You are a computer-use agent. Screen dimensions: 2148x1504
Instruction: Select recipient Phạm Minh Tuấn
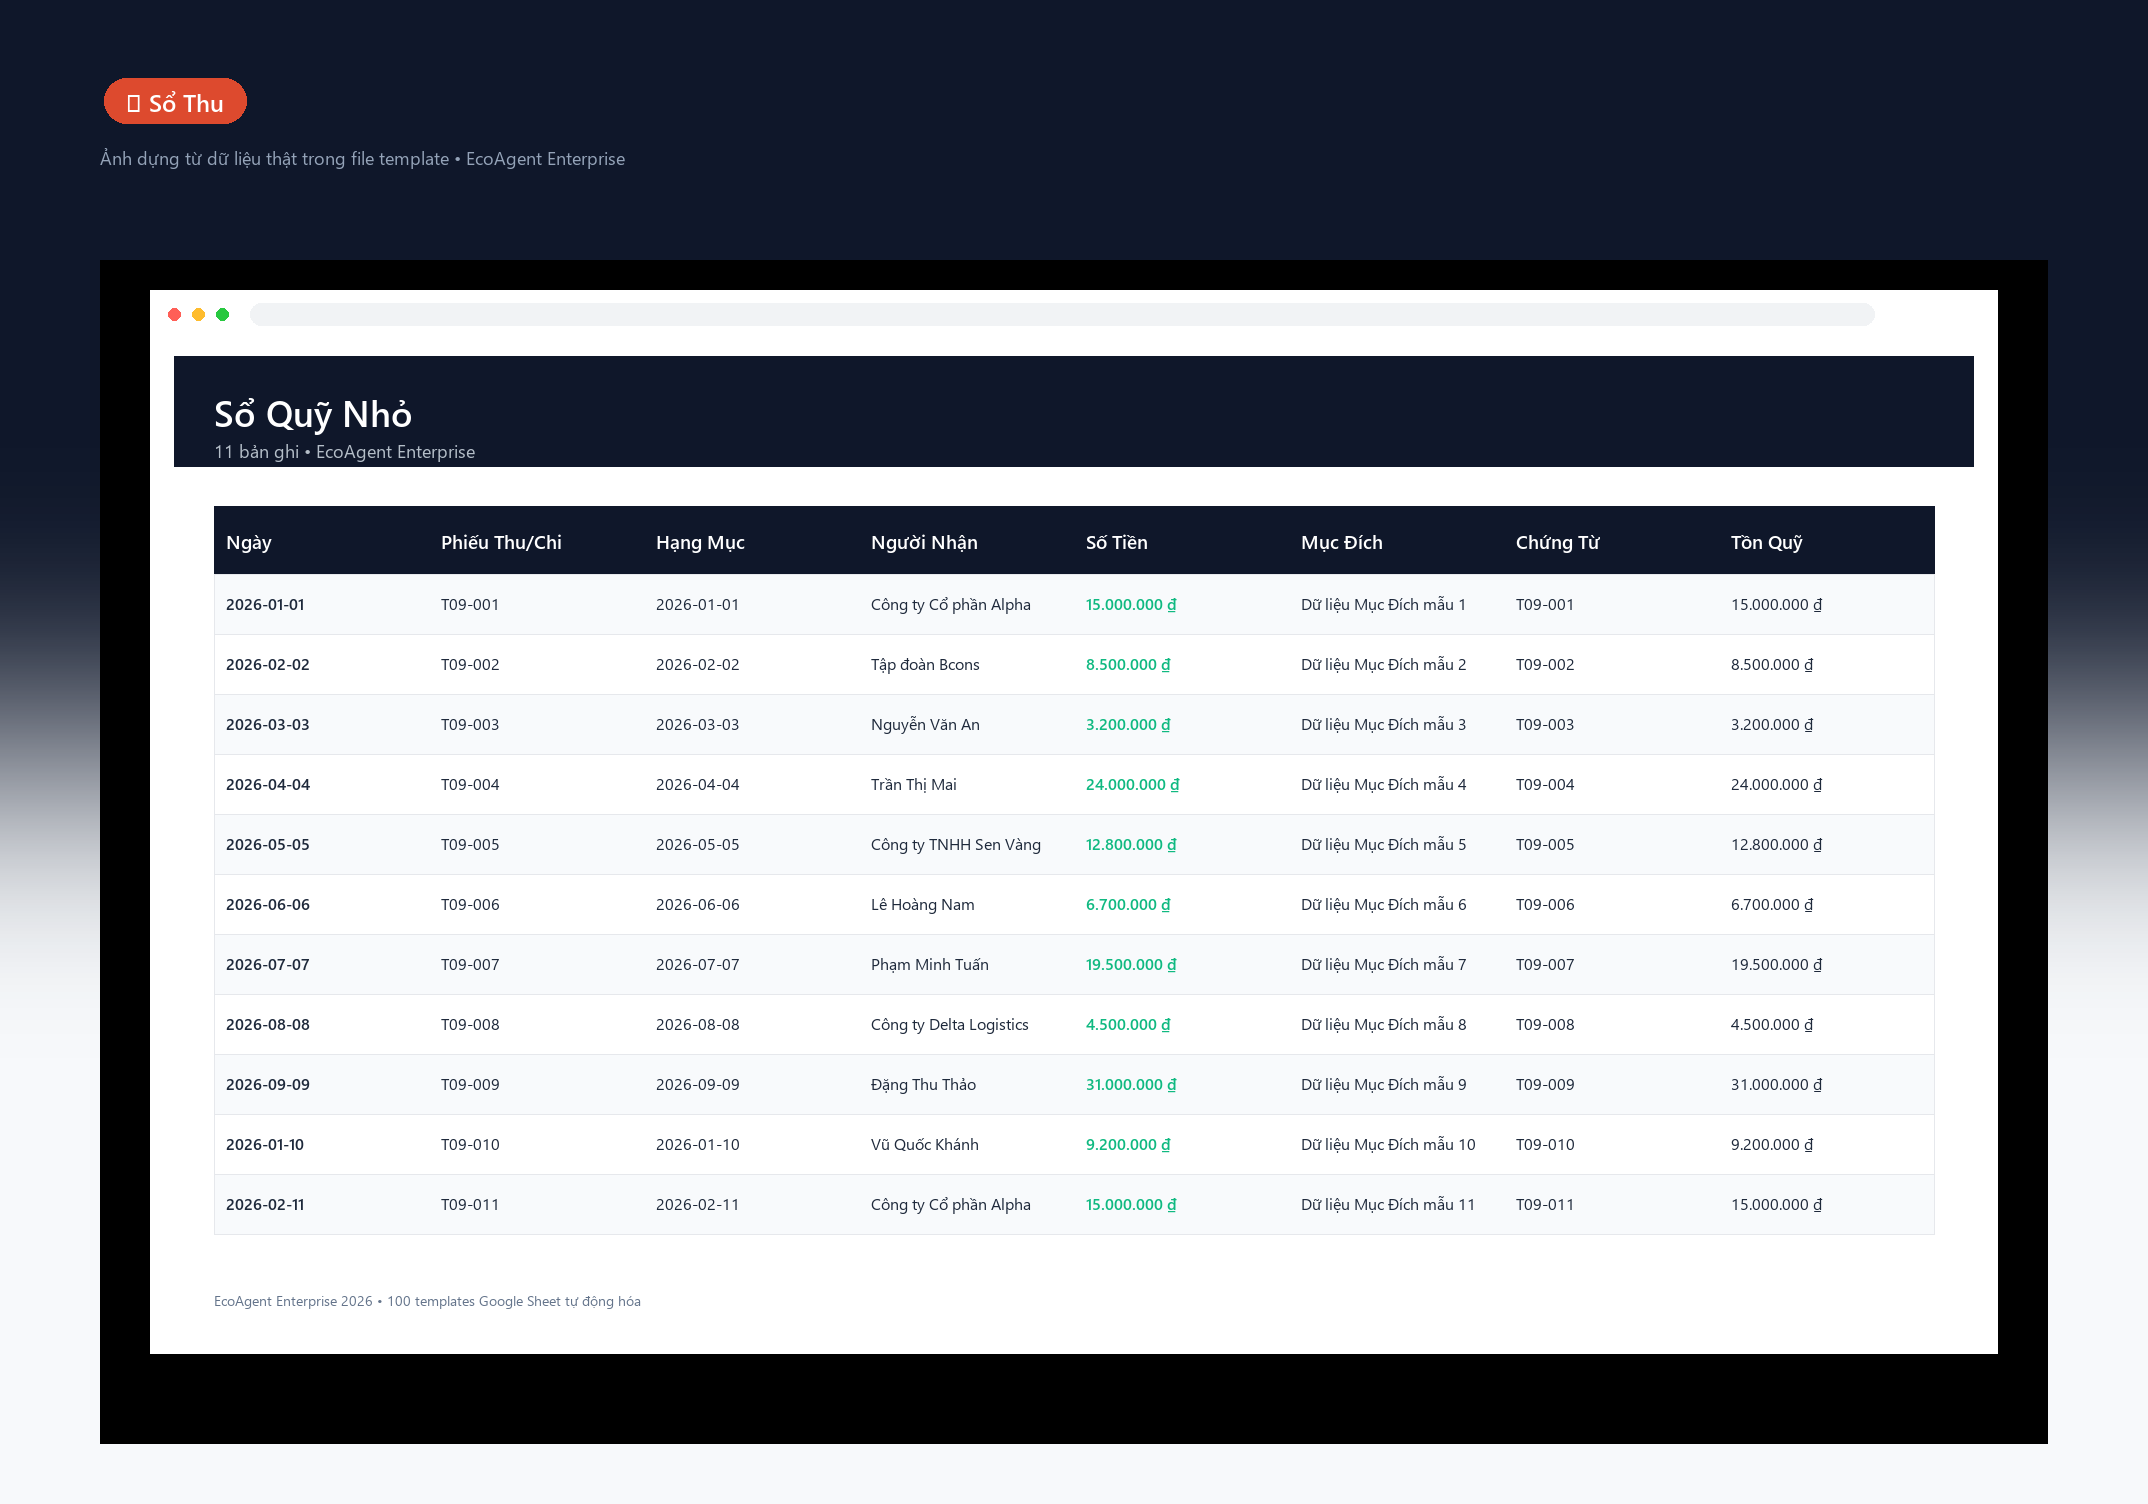click(x=930, y=964)
